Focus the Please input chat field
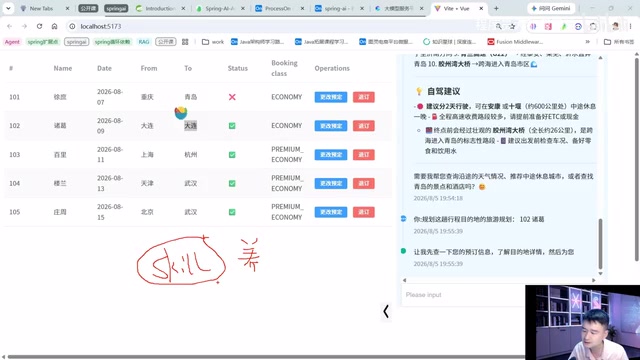Viewport: 640px width, 360px height. 463,295
